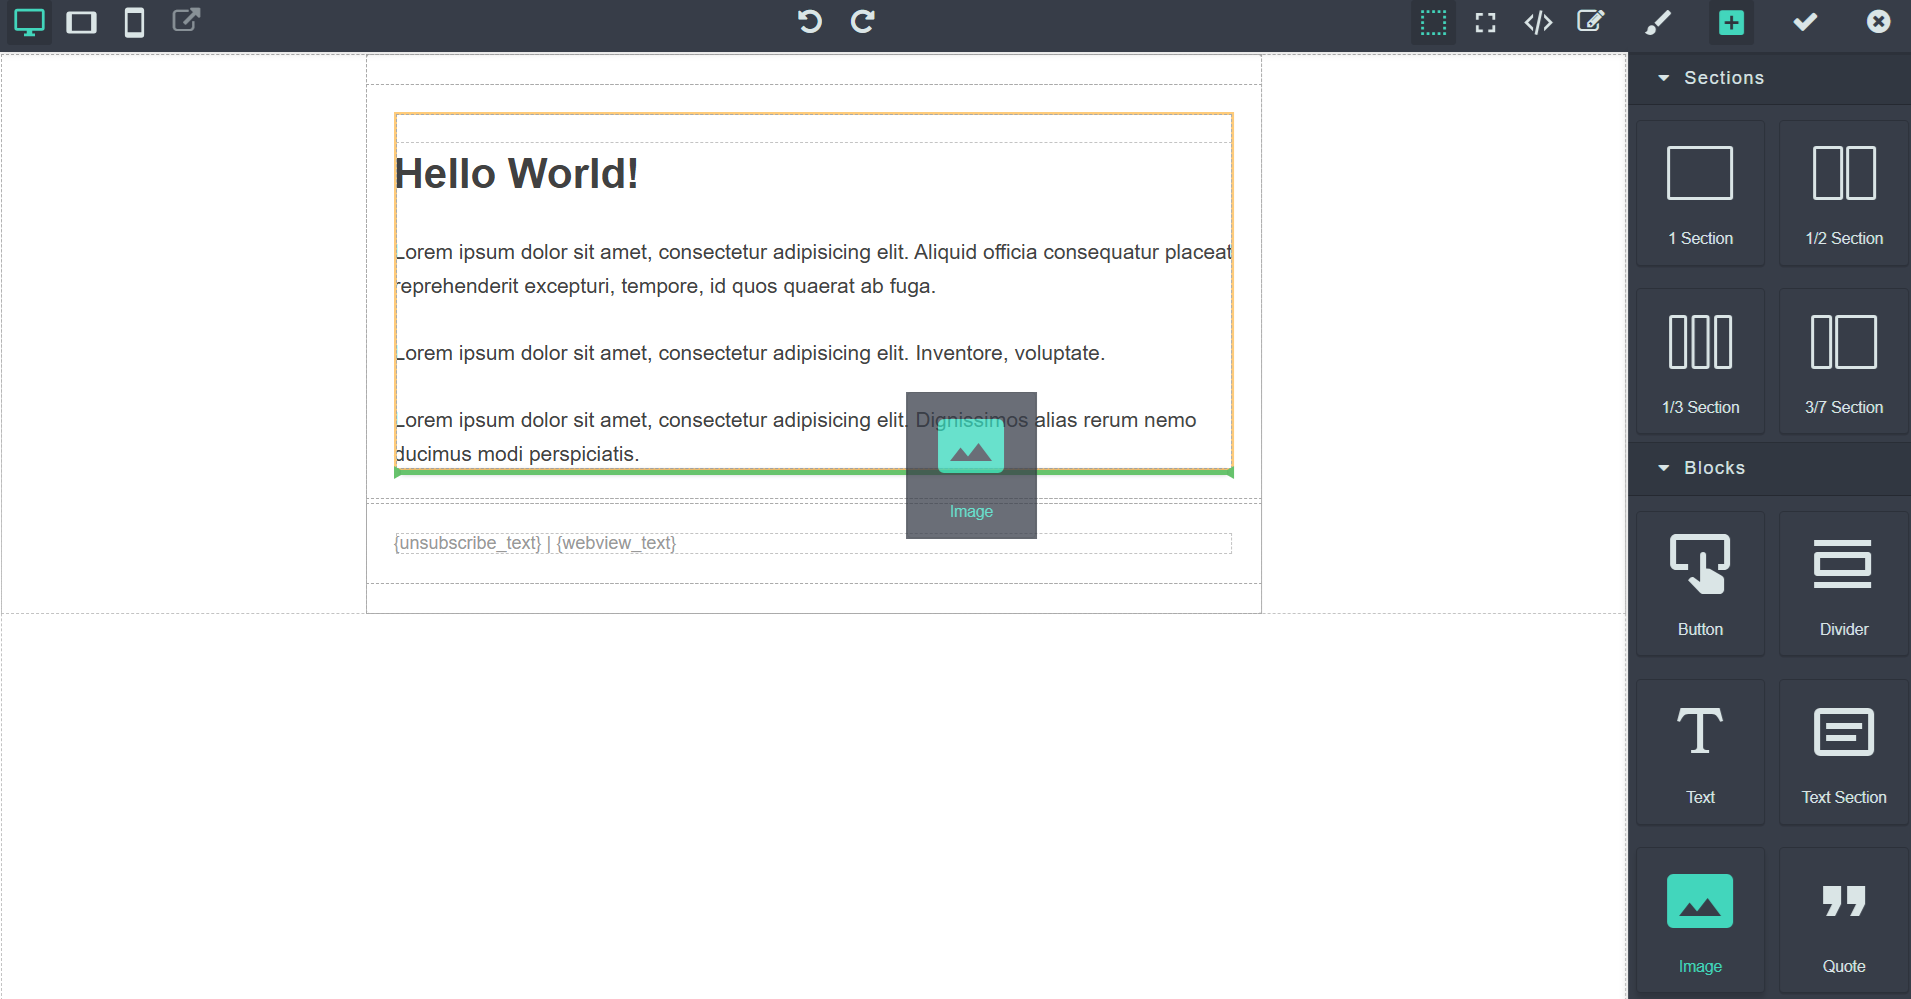Pick the Button block
This screenshot has height=999, width=1911.
tap(1700, 585)
